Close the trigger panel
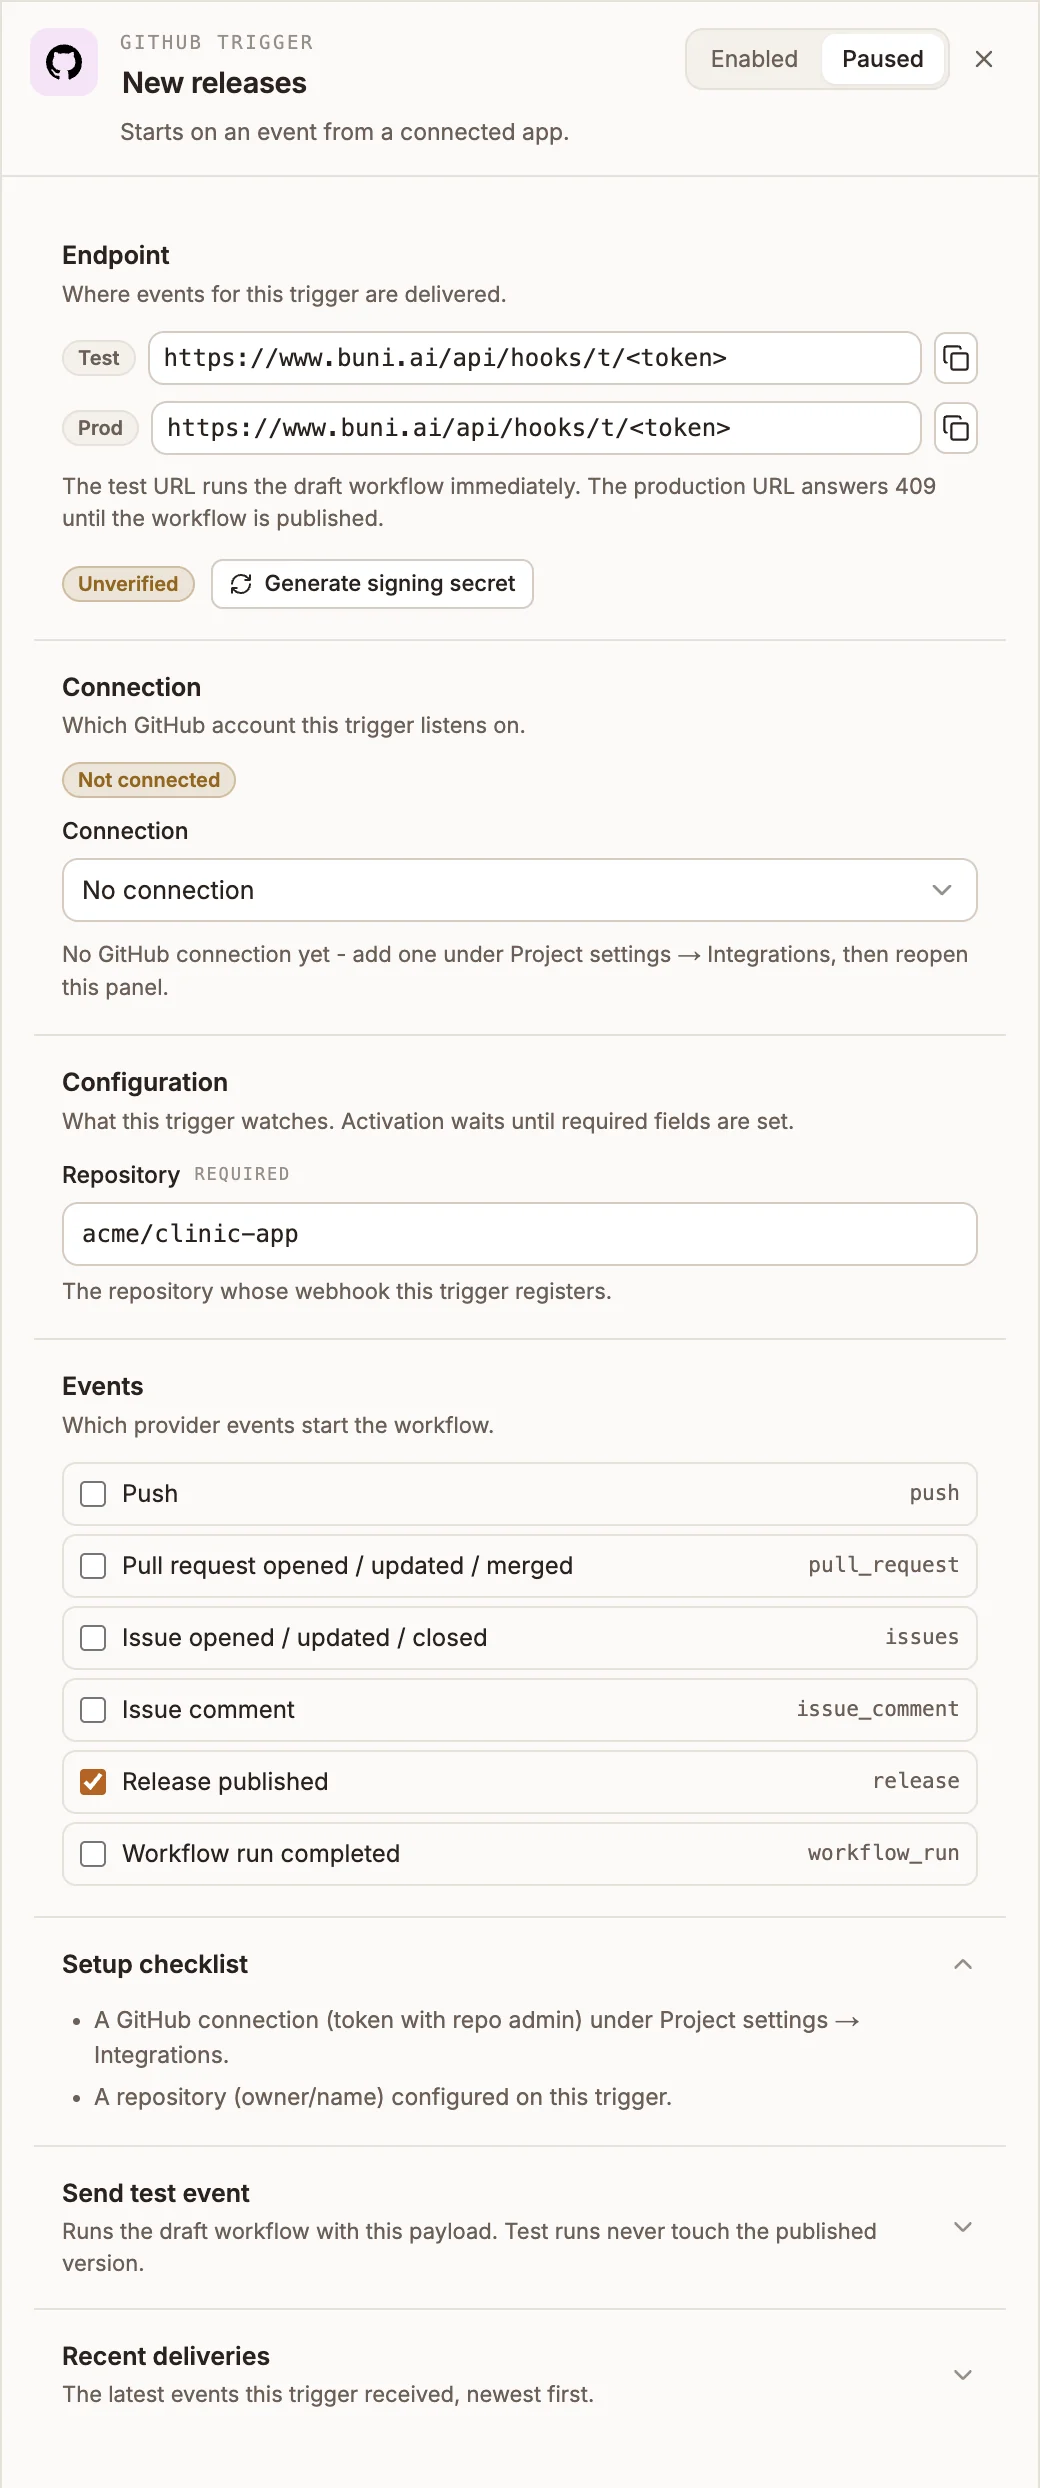The image size is (1040, 2488). [x=984, y=59]
